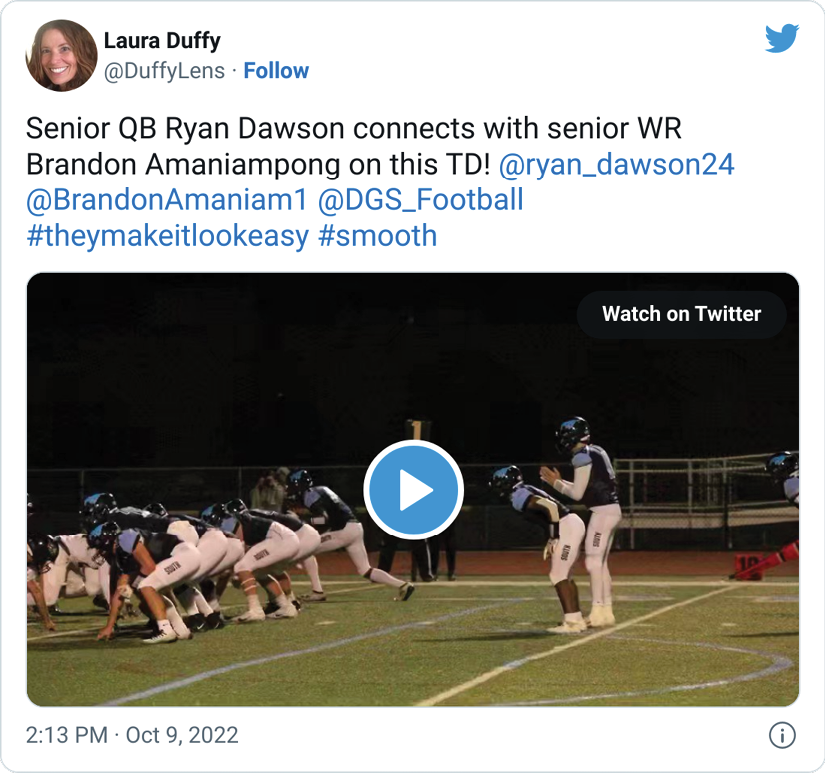Open the tweet body text about Ryan Dawson

point(354,146)
